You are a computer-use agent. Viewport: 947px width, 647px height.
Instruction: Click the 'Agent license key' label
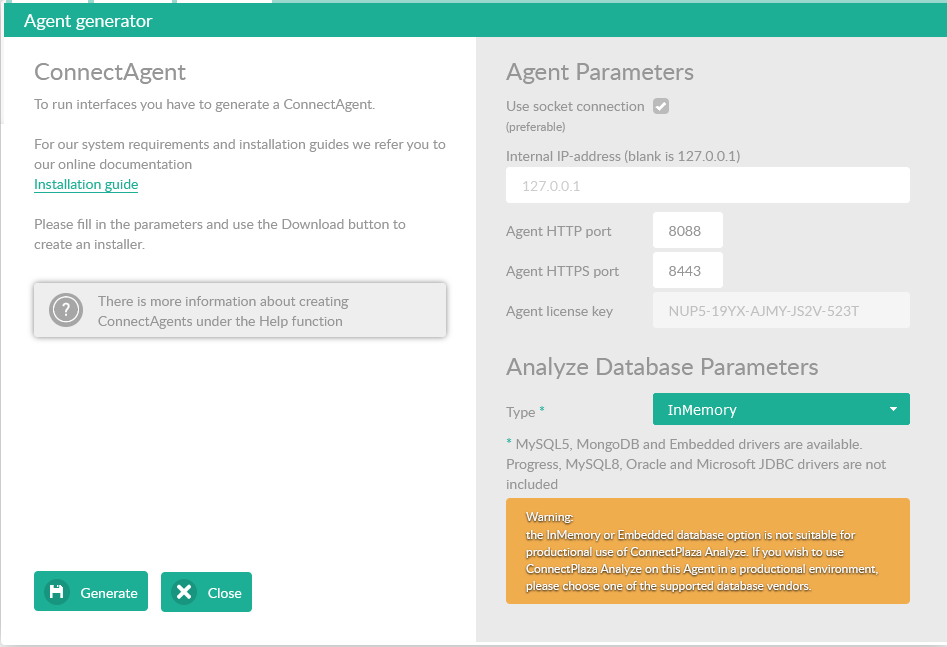(x=559, y=311)
